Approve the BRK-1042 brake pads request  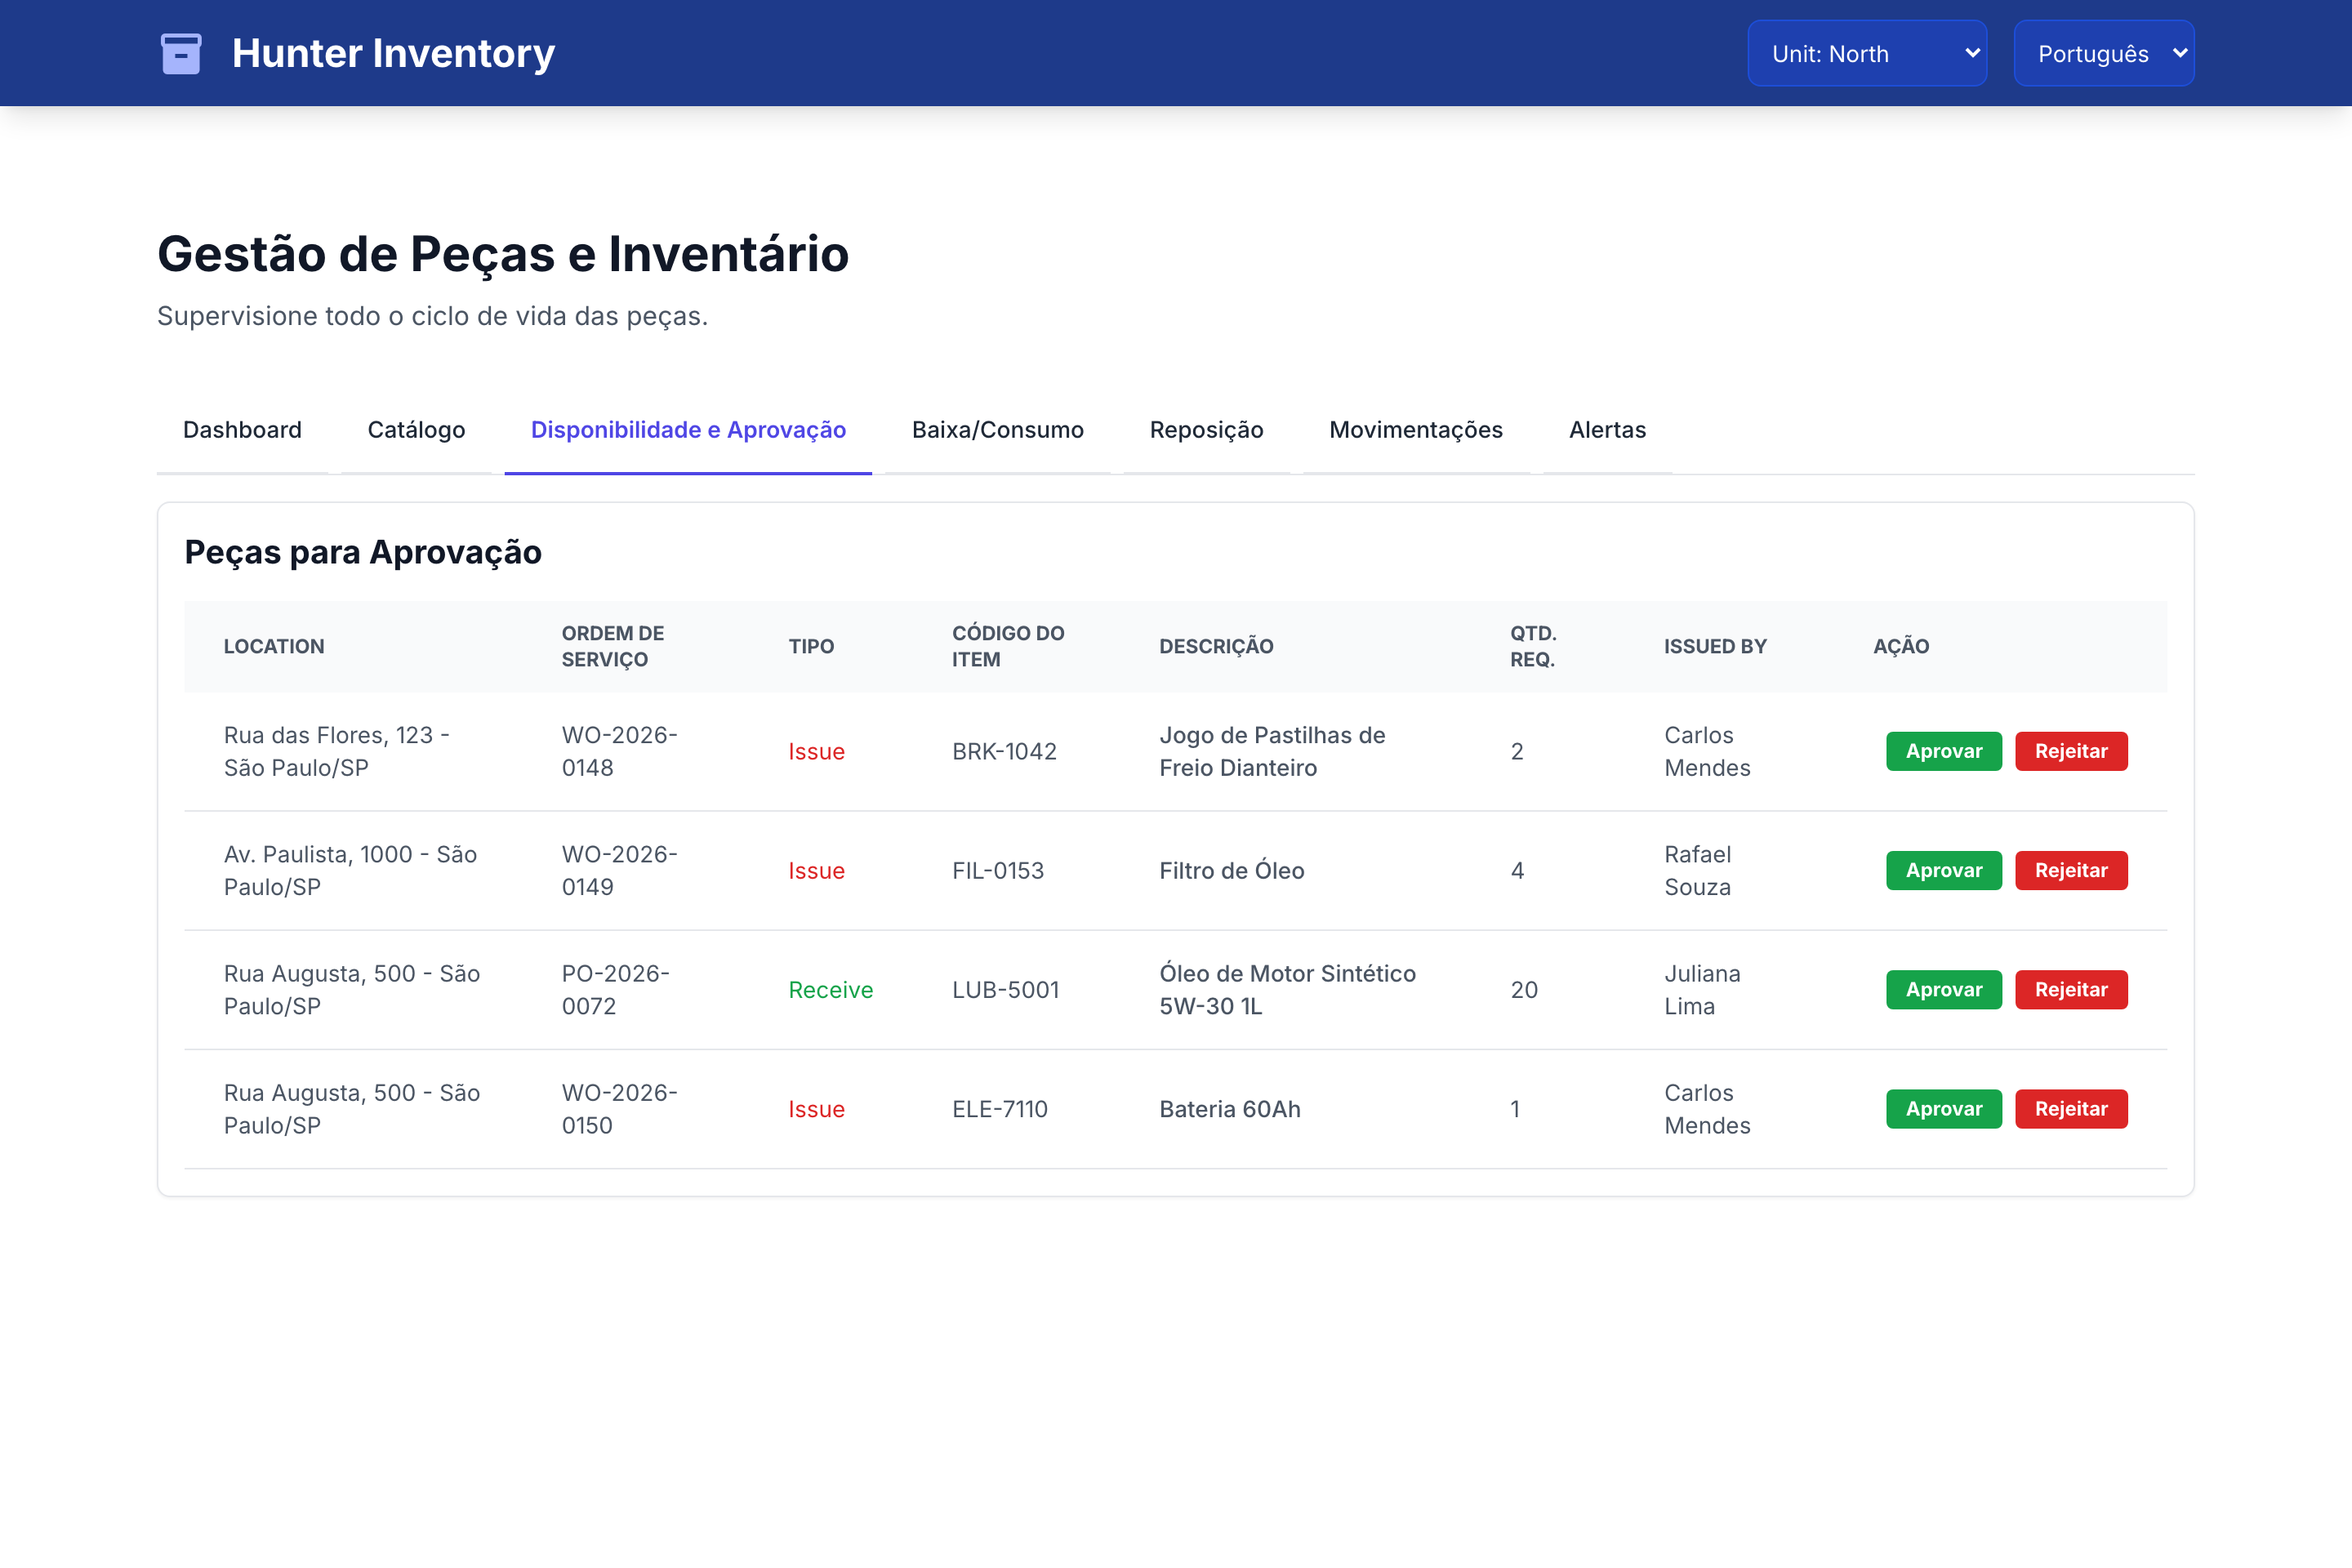pyautogui.click(x=1943, y=751)
